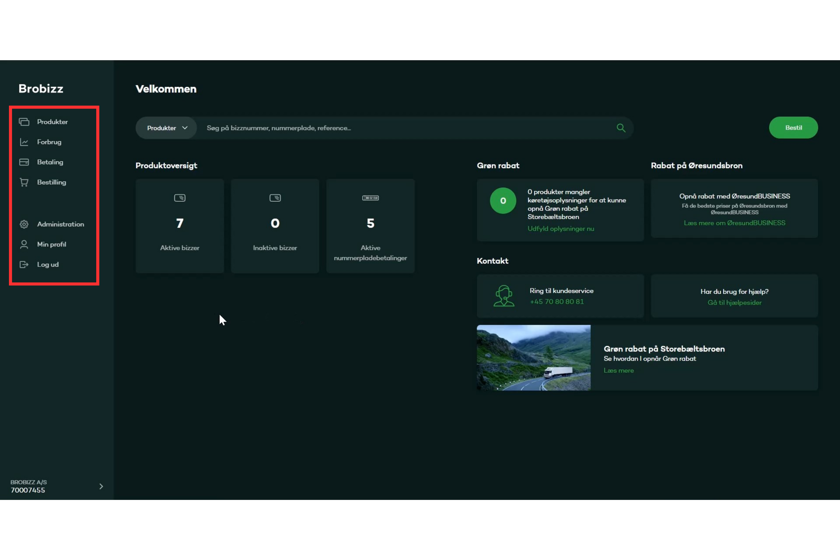The image size is (840, 560).
Task: Click the Administration gear icon
Action: click(x=24, y=224)
